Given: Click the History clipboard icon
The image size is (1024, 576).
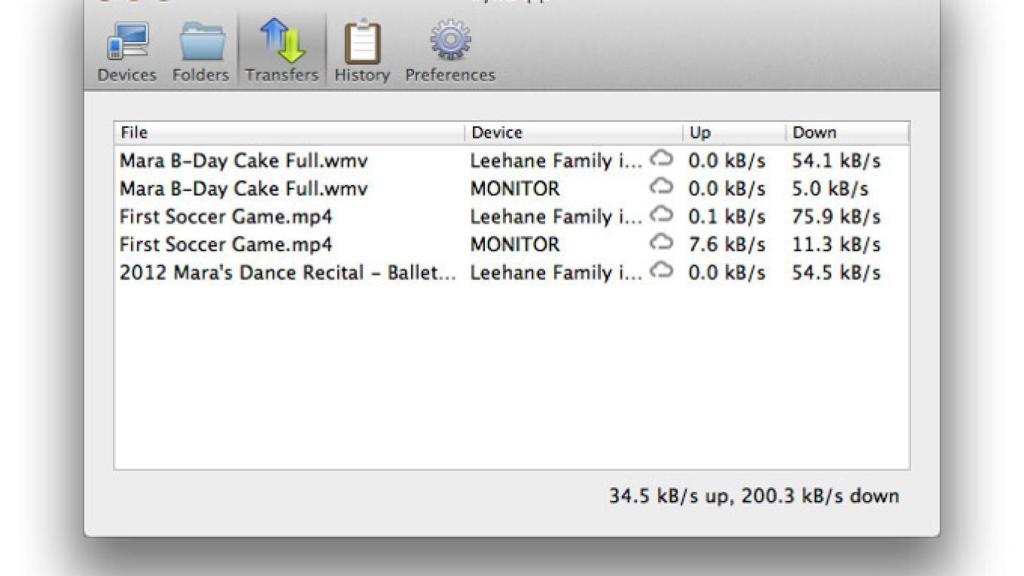Looking at the screenshot, I should click(x=361, y=45).
